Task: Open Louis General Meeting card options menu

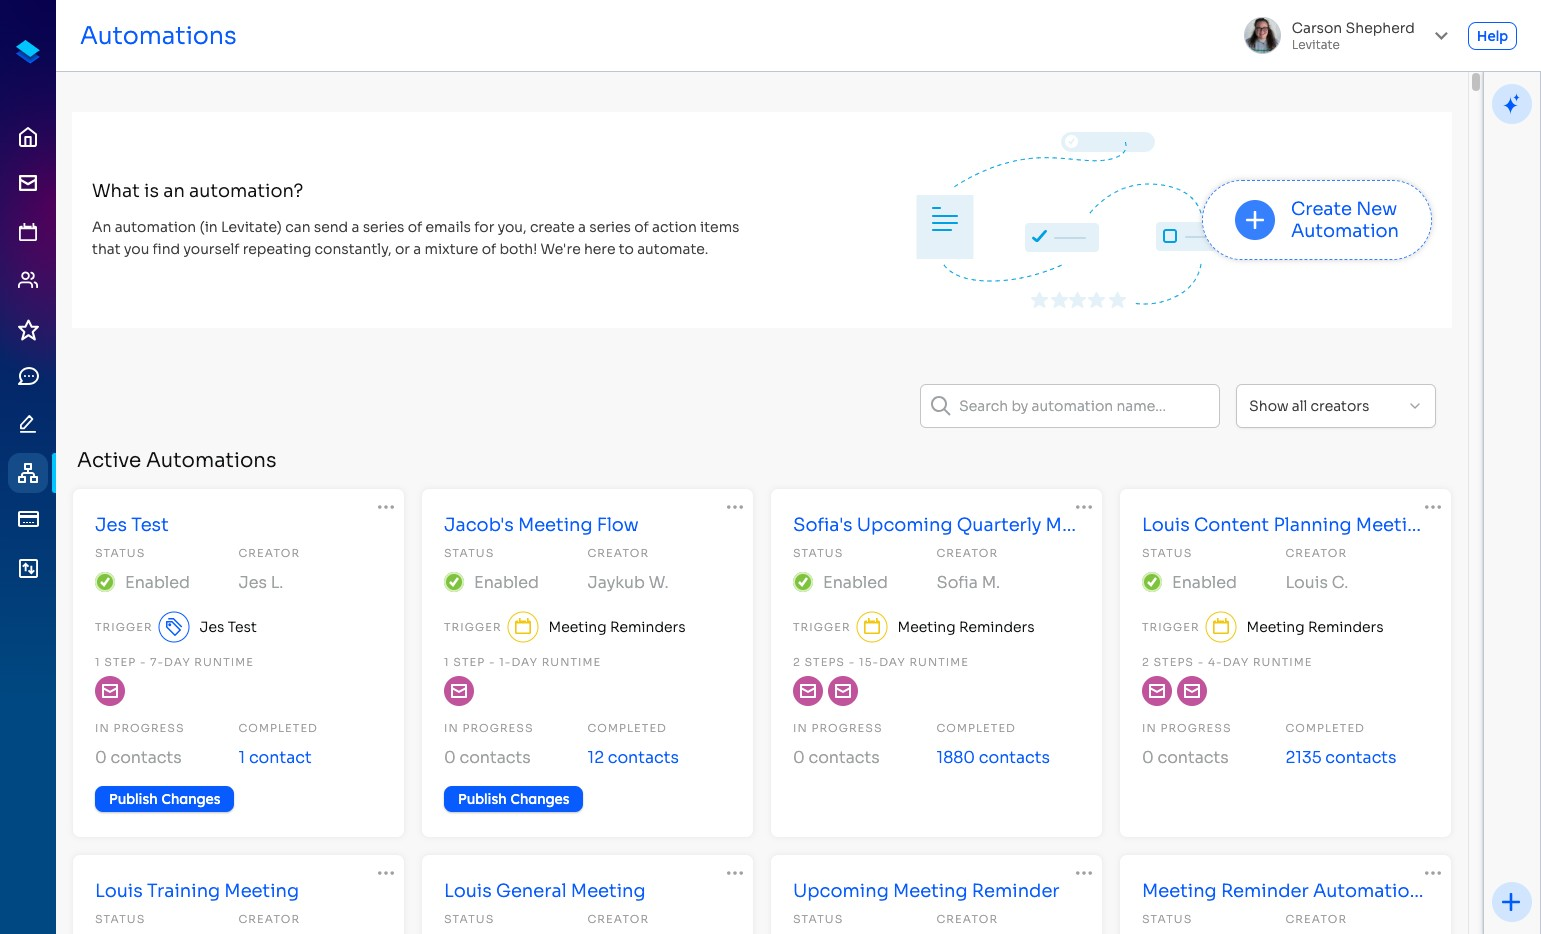Action: (x=734, y=873)
